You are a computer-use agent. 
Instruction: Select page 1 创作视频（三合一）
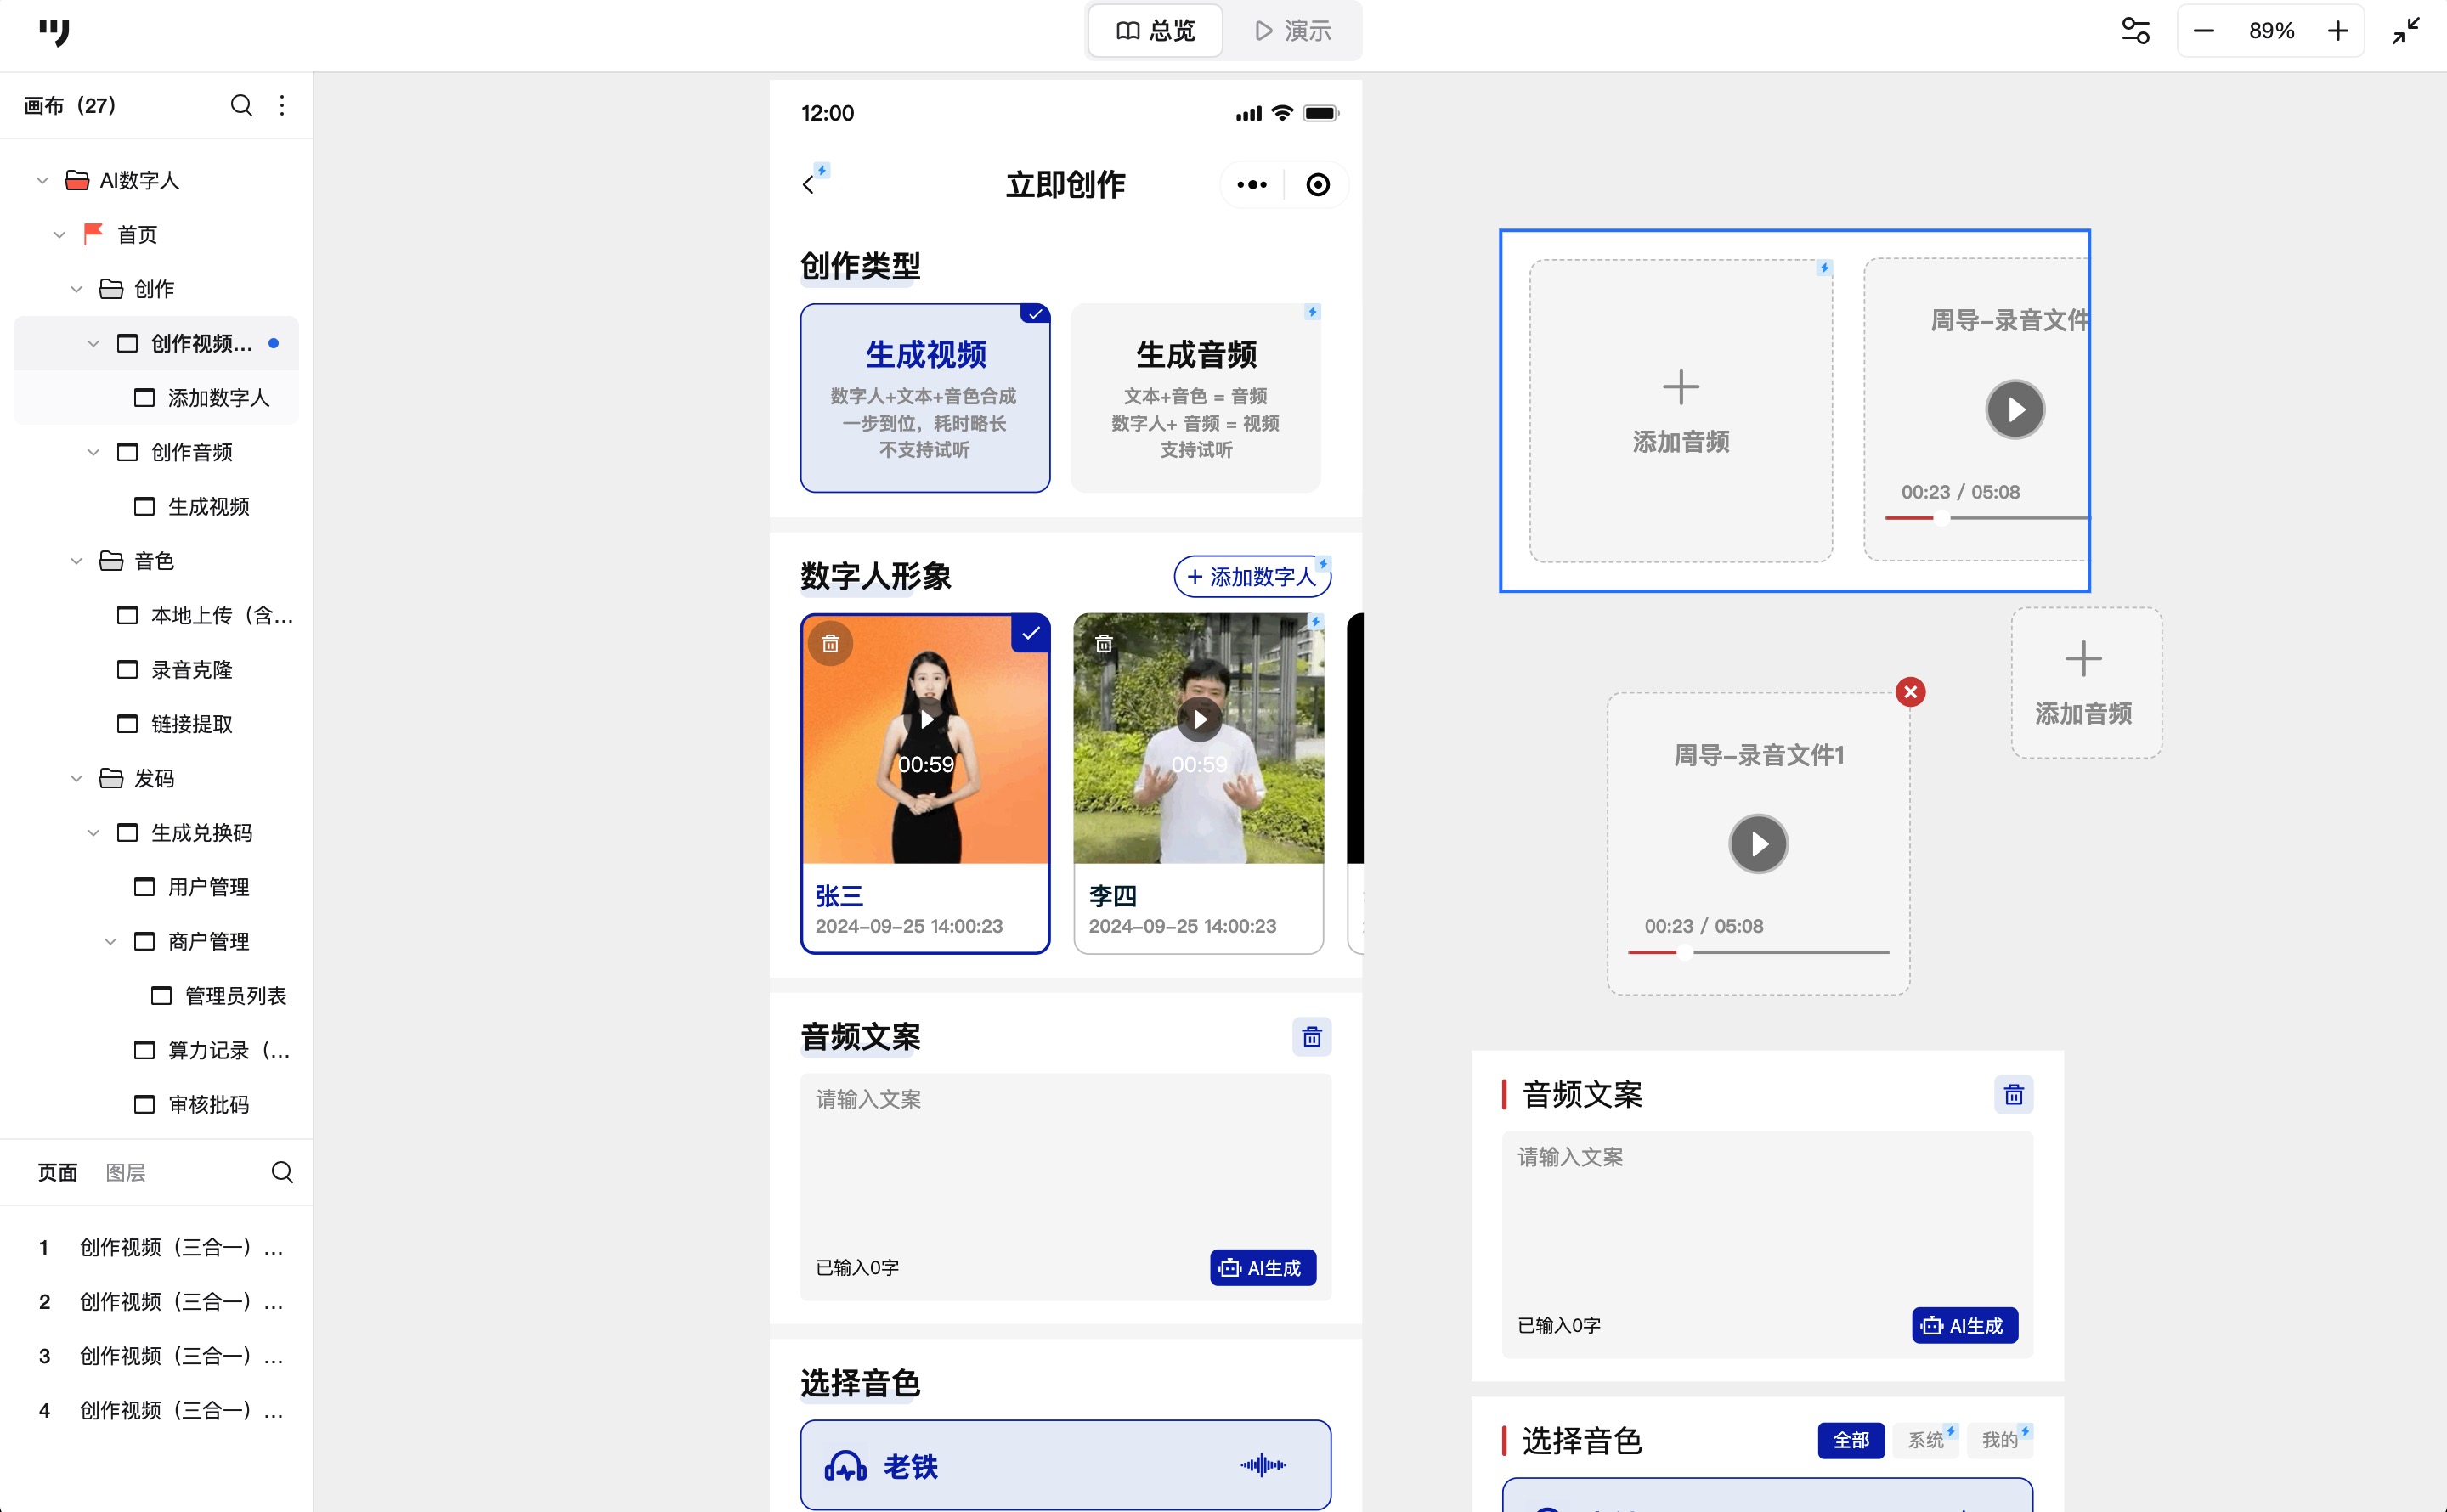[x=156, y=1247]
